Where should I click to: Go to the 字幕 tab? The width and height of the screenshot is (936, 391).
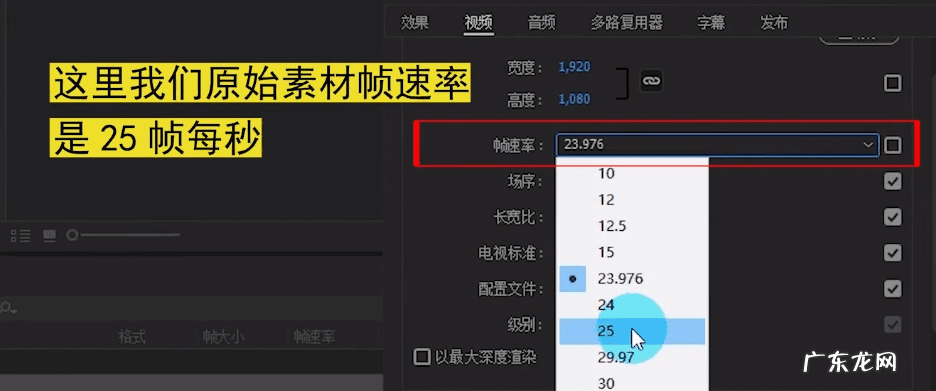711,23
